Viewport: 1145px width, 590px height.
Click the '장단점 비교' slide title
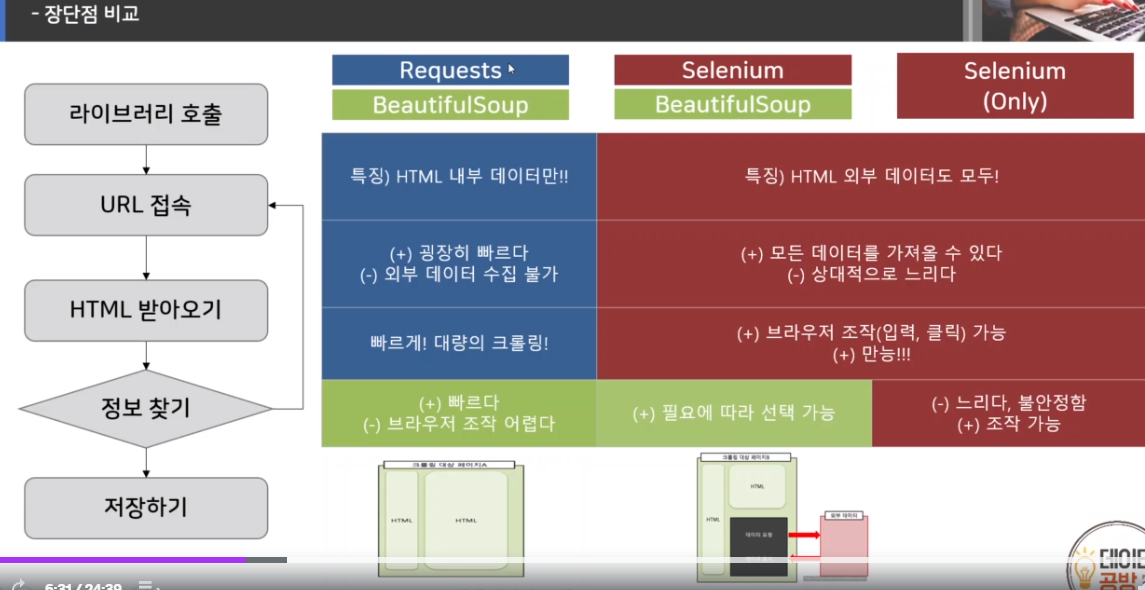[x=91, y=13]
